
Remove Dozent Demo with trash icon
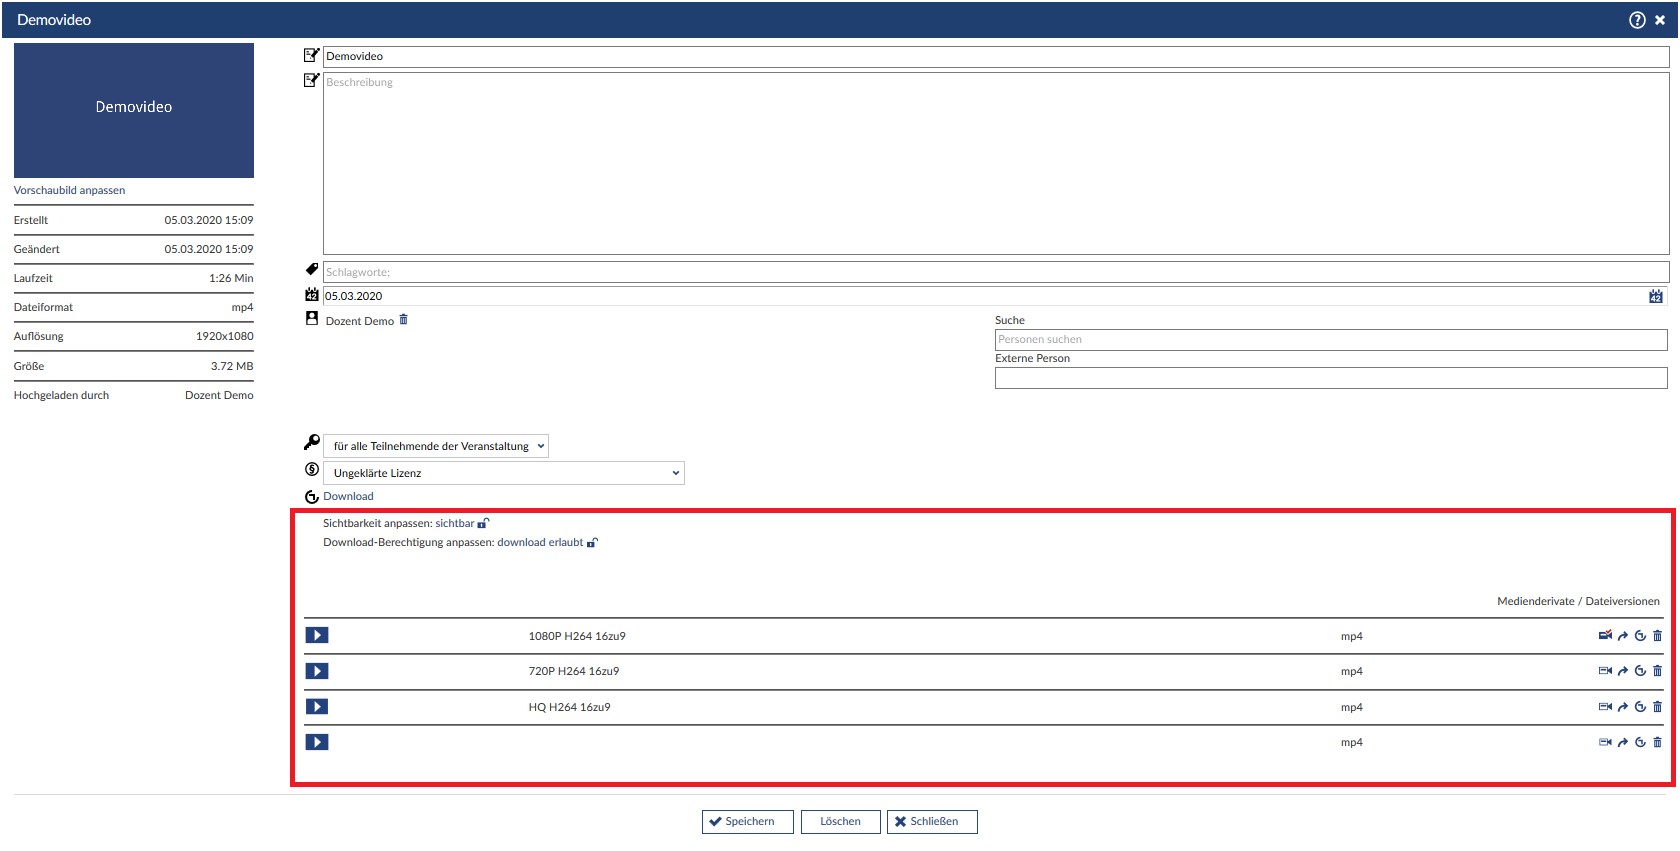[404, 320]
